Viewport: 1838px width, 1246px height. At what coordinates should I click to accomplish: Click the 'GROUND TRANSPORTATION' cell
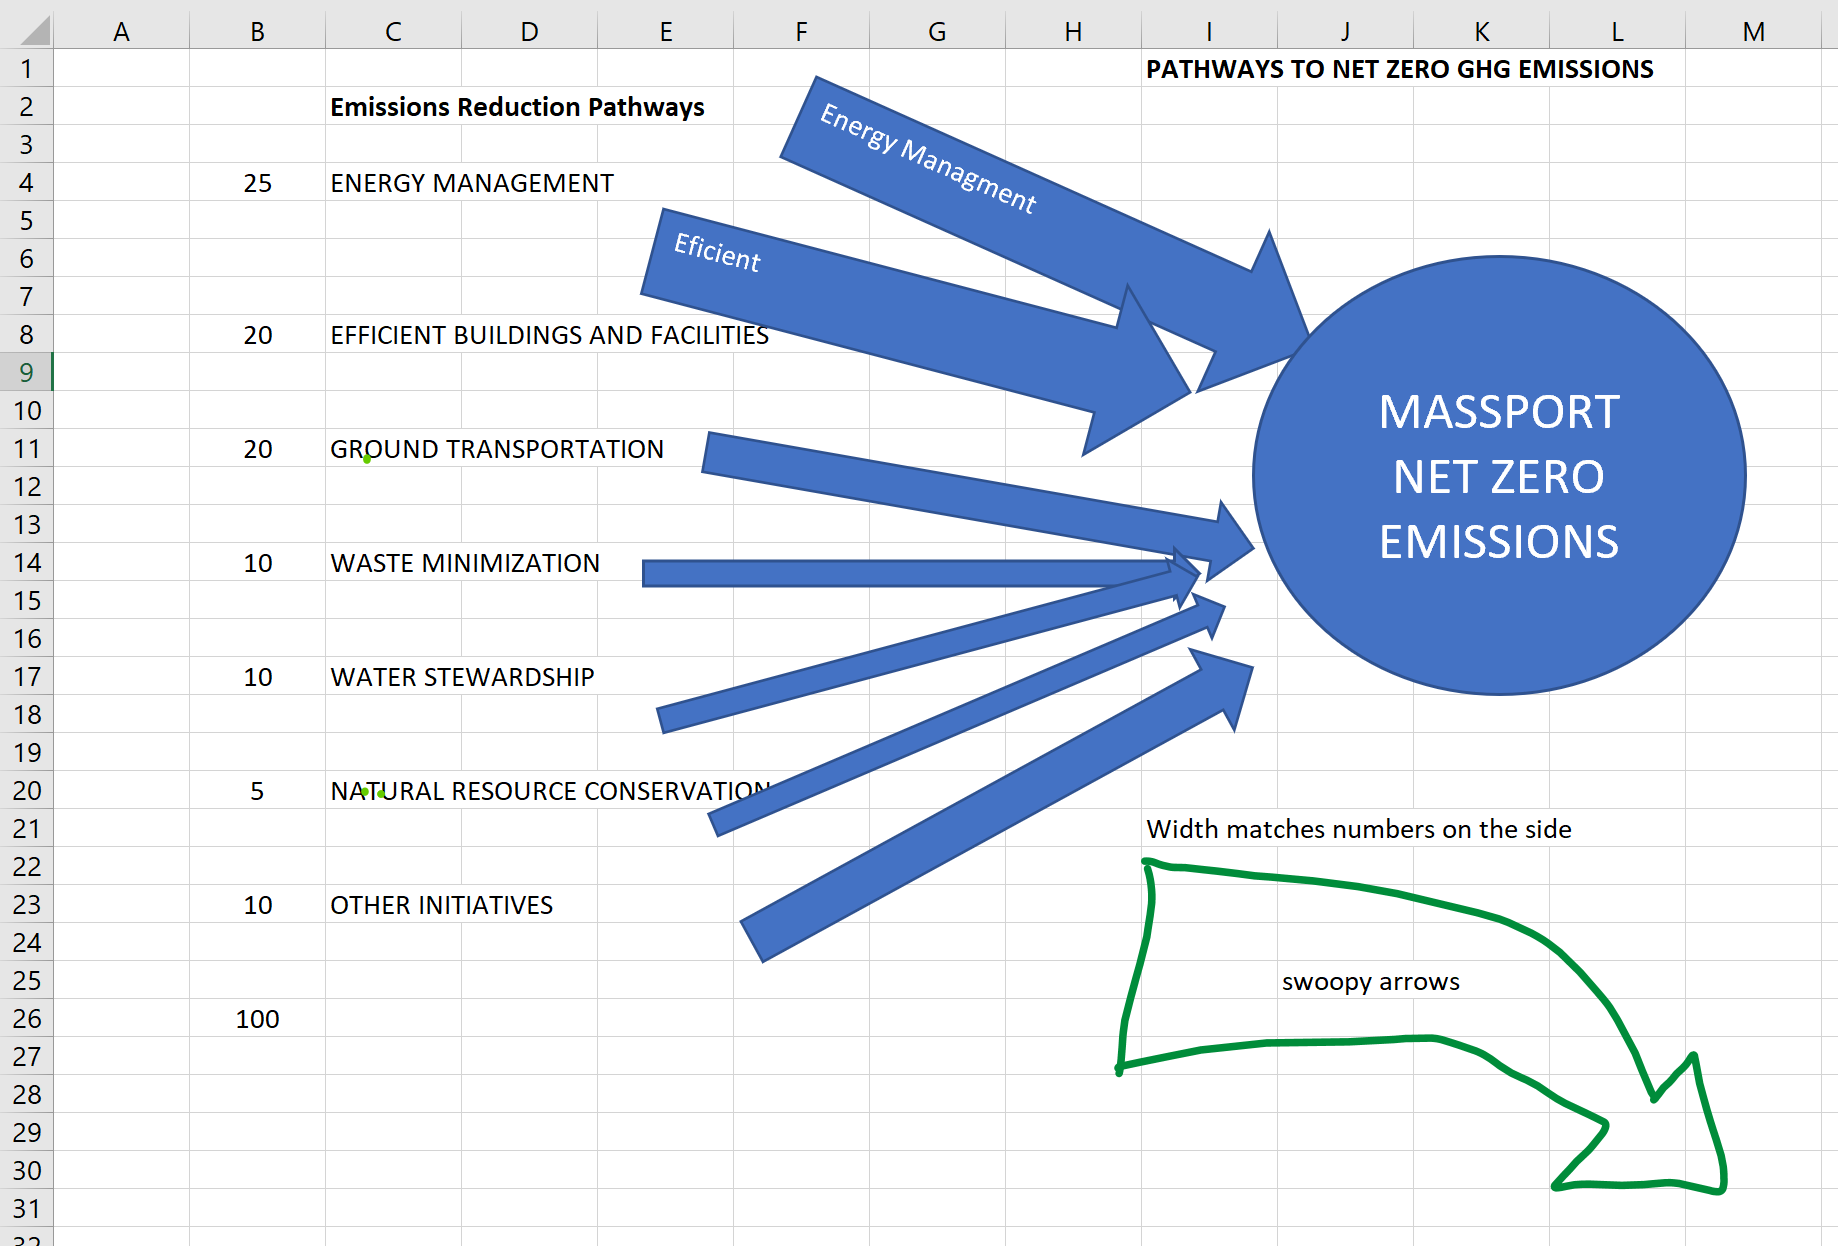pyautogui.click(x=497, y=449)
